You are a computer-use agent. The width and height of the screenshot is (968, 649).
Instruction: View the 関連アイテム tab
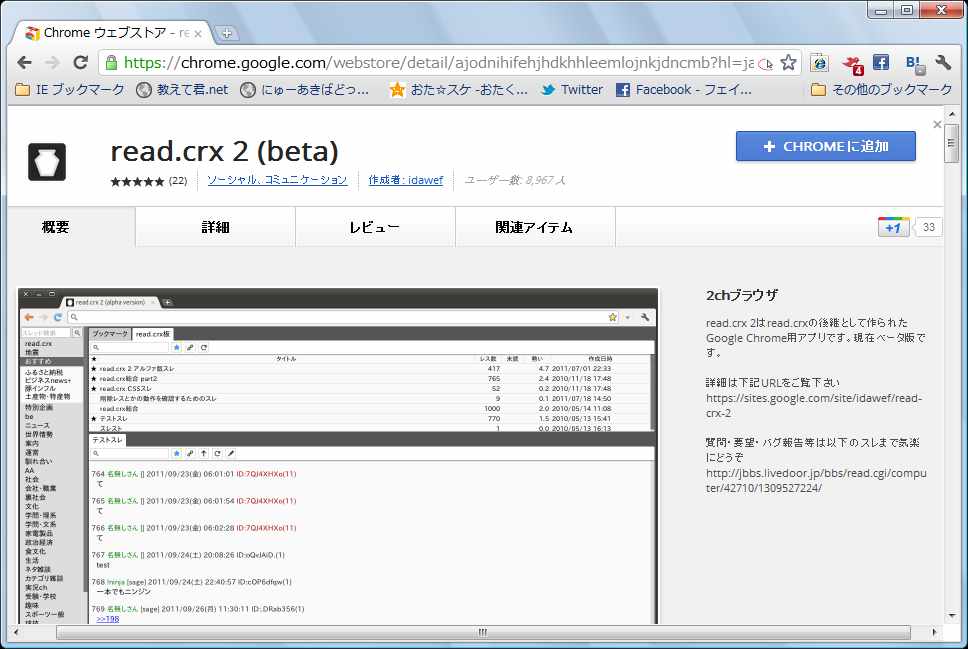[535, 227]
